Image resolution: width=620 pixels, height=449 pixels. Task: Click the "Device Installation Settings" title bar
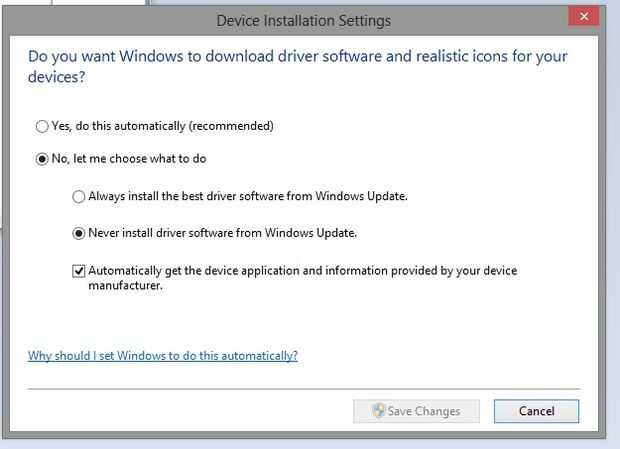pos(303,20)
